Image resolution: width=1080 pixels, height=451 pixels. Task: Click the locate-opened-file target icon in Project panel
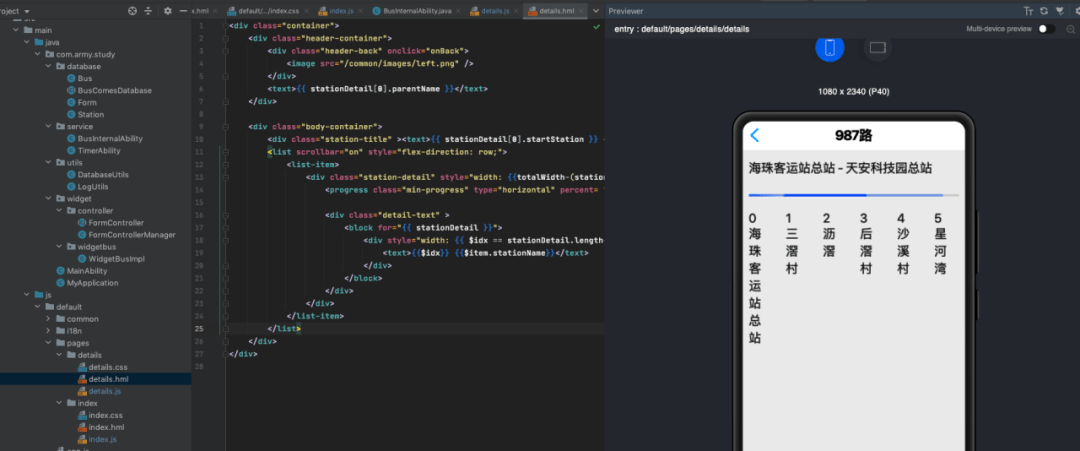tap(133, 11)
